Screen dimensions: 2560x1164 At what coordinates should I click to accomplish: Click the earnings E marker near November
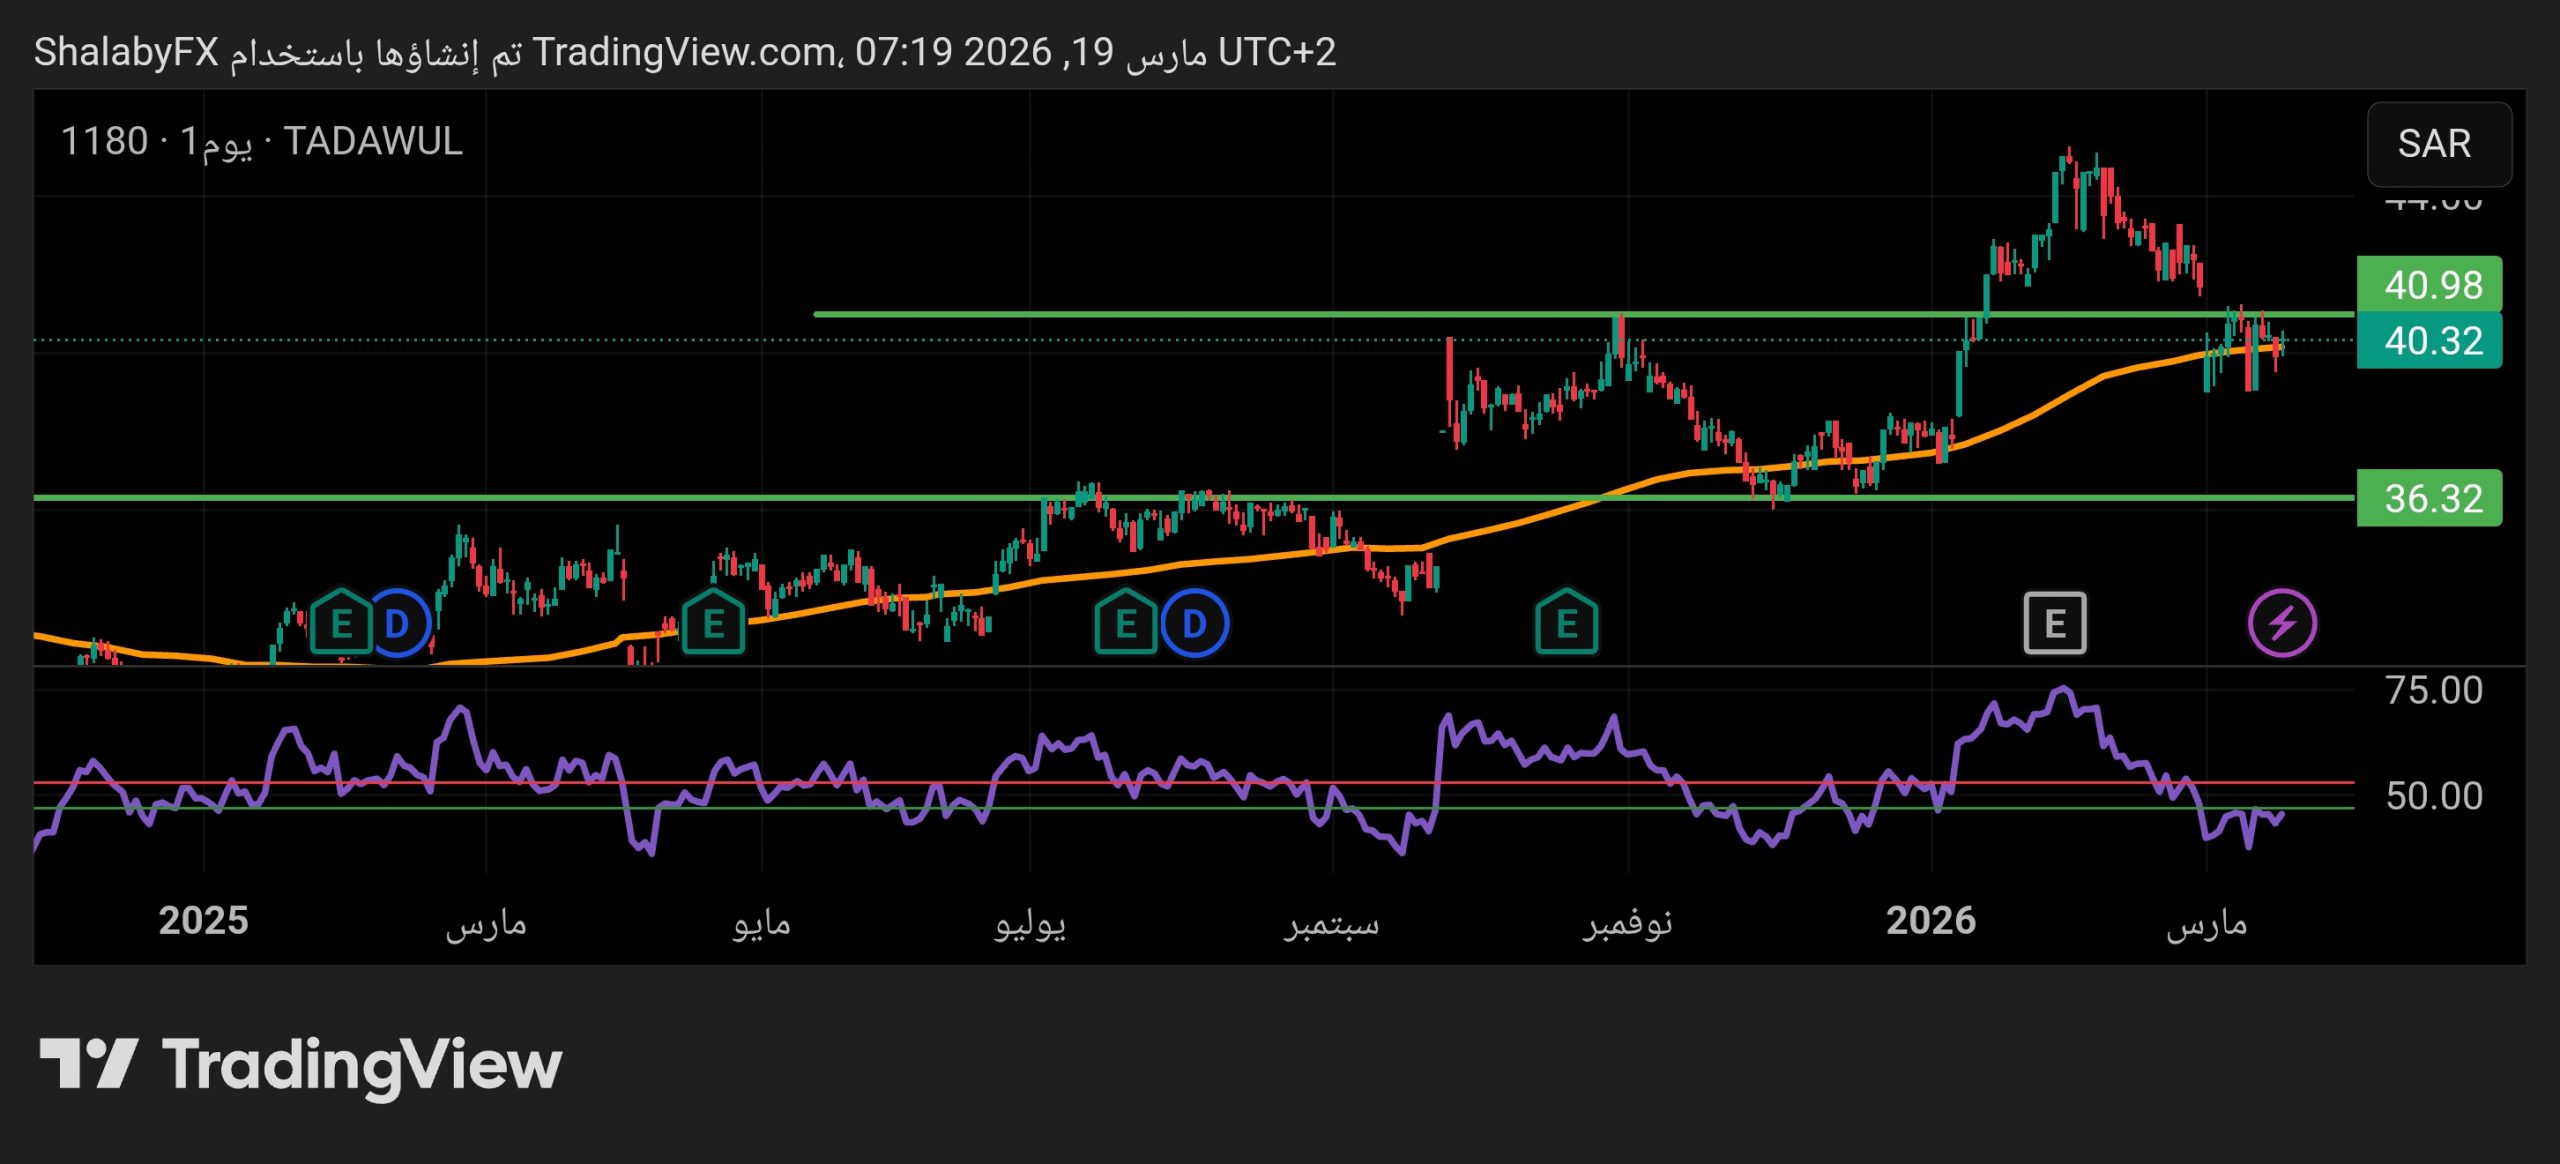click(1566, 624)
